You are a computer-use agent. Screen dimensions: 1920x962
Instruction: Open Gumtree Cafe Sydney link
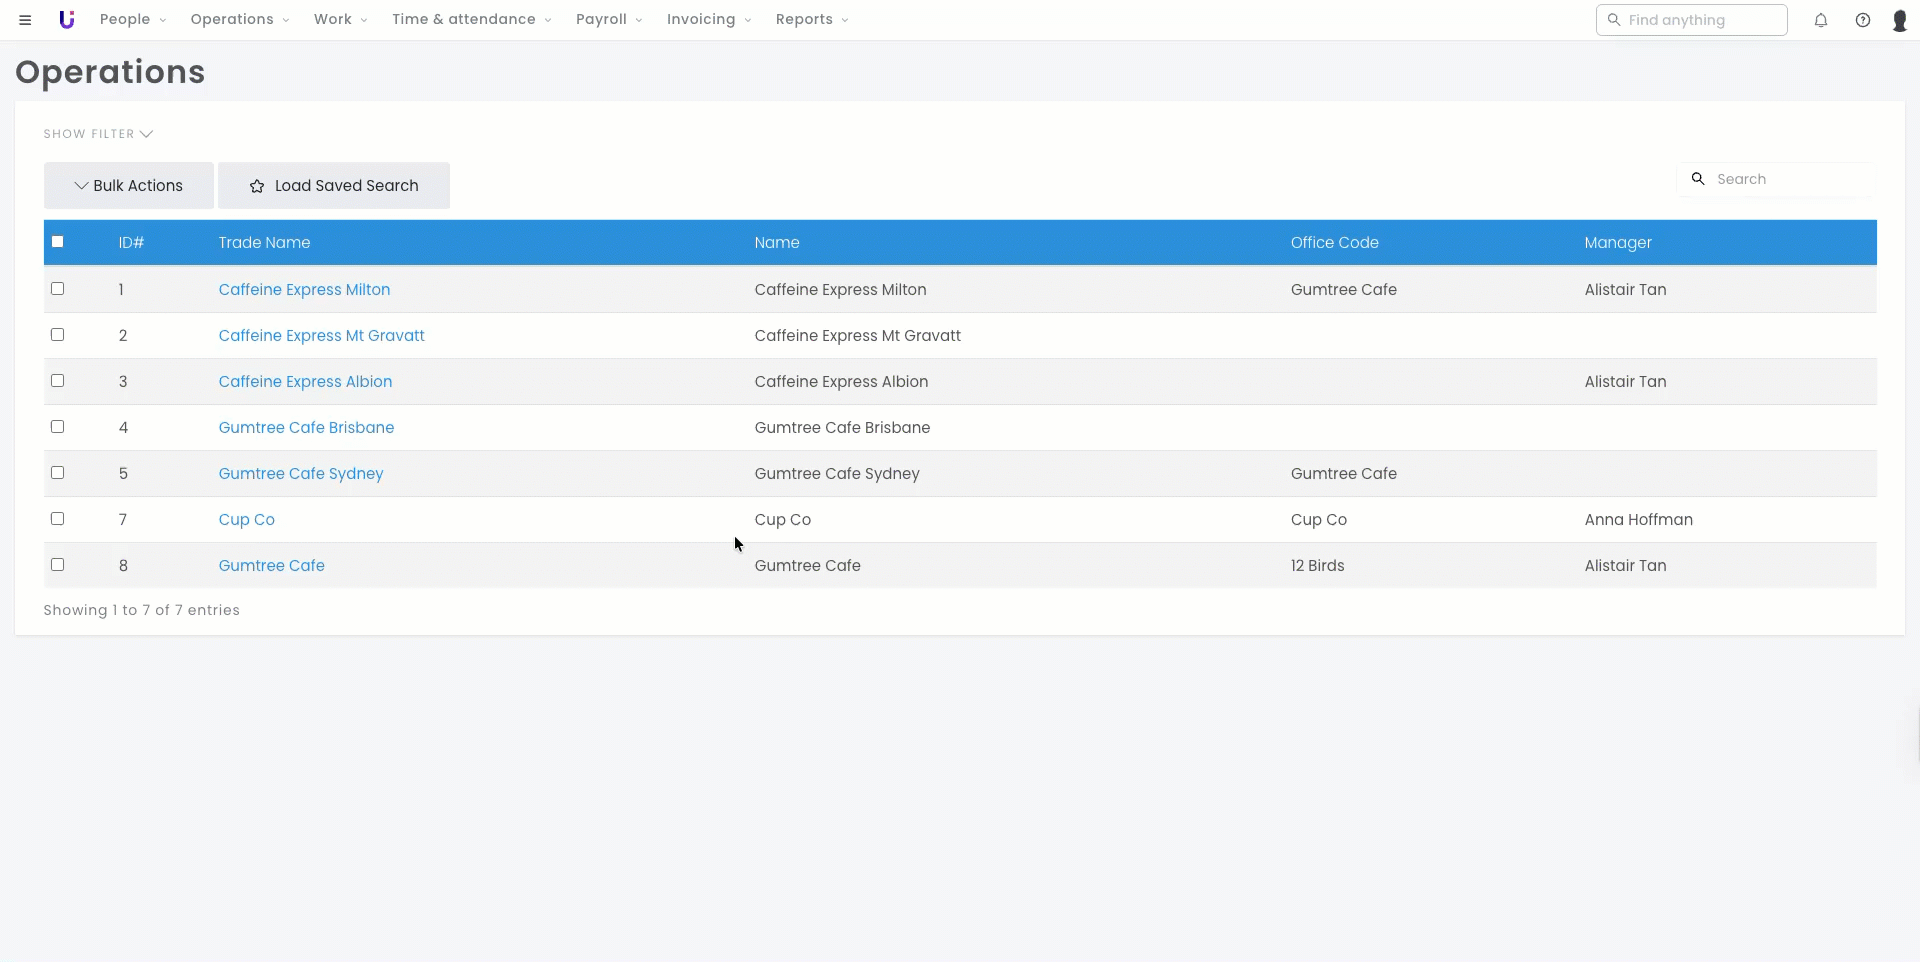[x=301, y=474]
